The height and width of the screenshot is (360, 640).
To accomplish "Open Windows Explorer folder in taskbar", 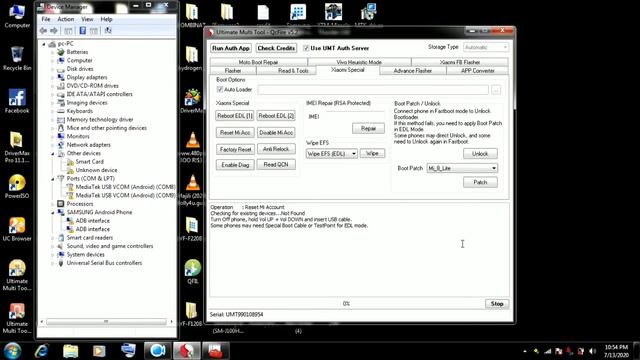I will 71,351.
